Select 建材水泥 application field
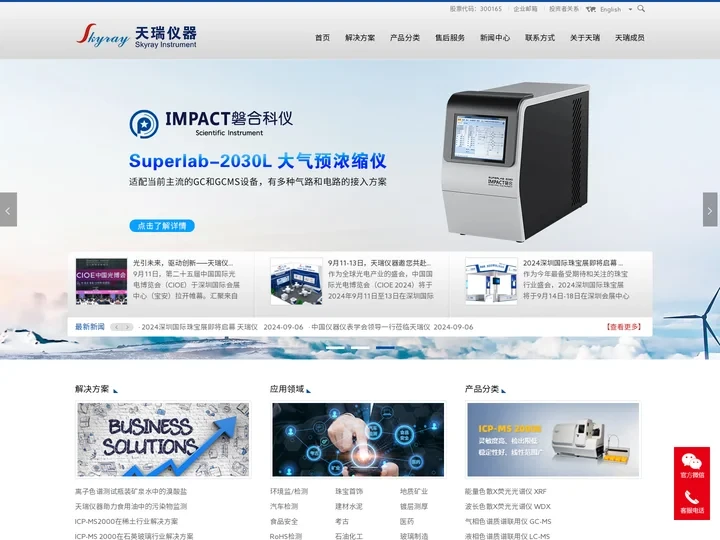The height and width of the screenshot is (540, 720). point(349,506)
